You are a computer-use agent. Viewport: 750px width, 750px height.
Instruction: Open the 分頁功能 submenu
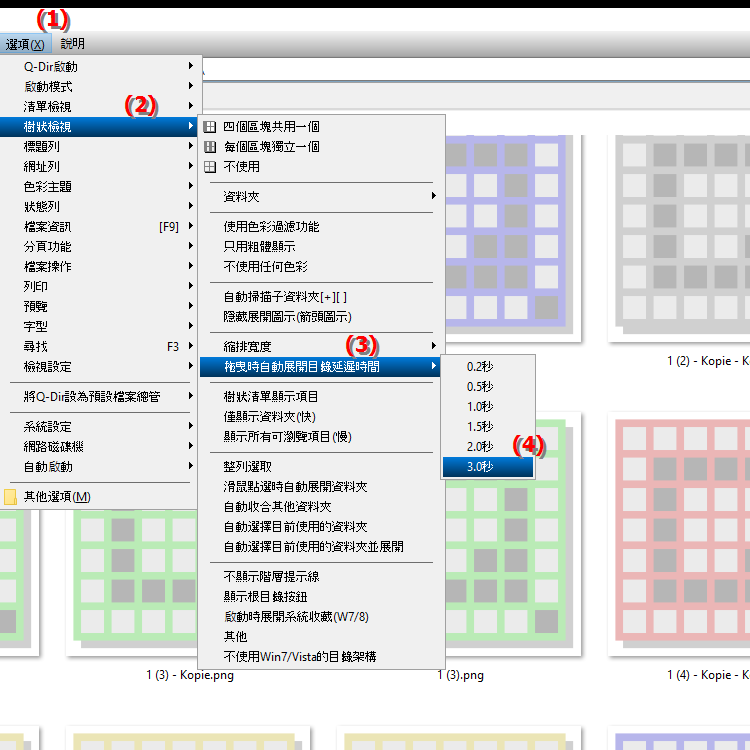point(99,246)
